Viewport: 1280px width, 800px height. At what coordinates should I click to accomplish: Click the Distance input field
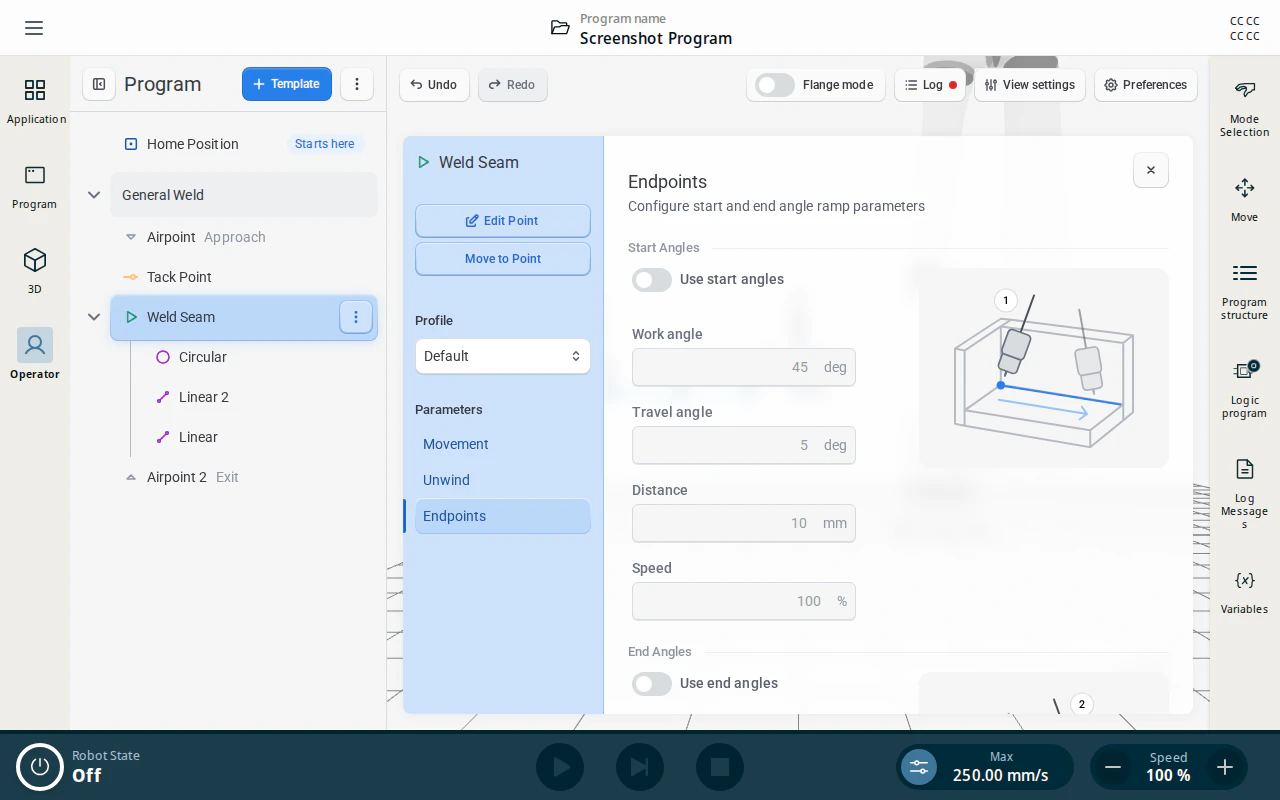pyautogui.click(x=744, y=523)
